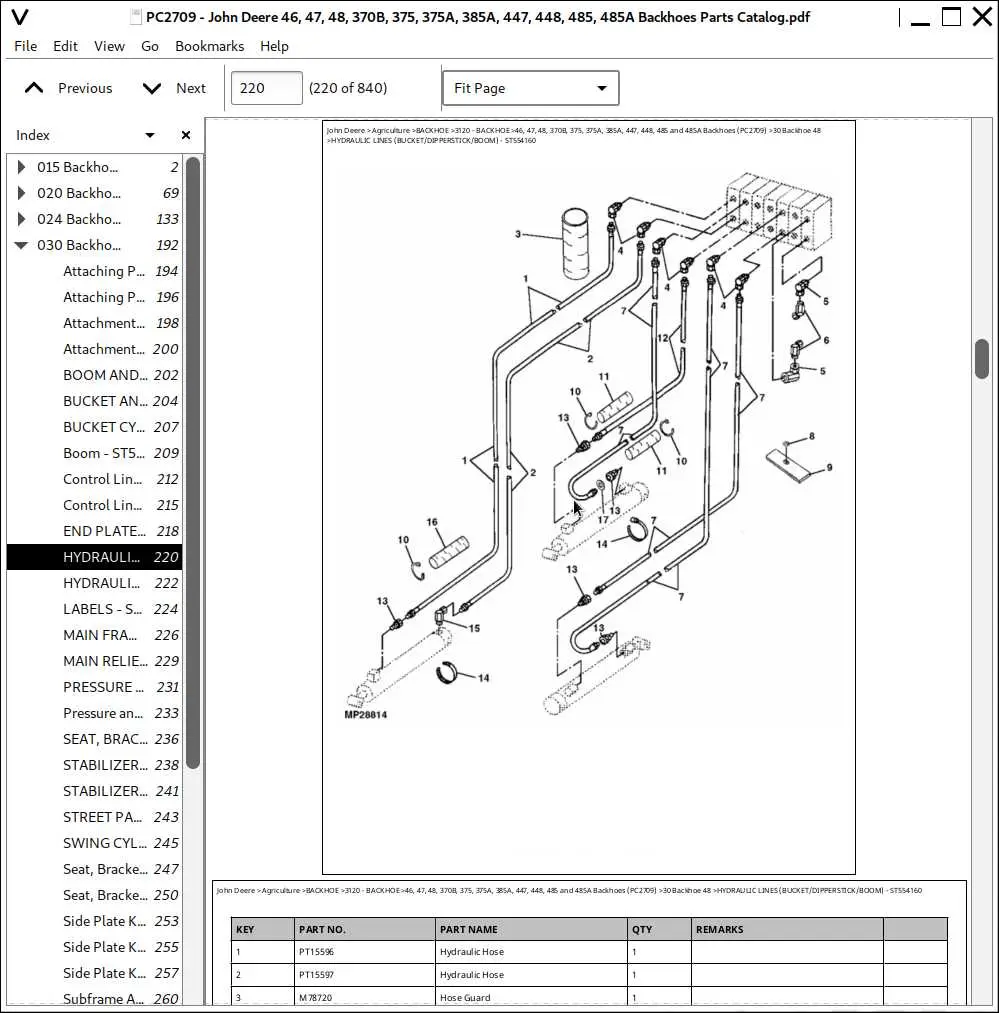Go to BOOM AND... bookmark page 202
The height and width of the screenshot is (1013, 999).
coord(94,375)
